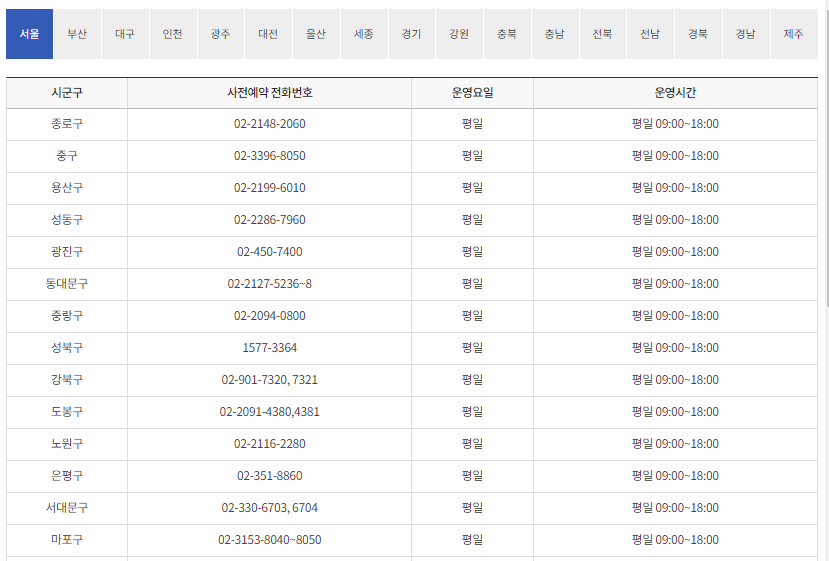Click phone number 02-2148-2060
This screenshot has width=829, height=561.
click(x=270, y=124)
